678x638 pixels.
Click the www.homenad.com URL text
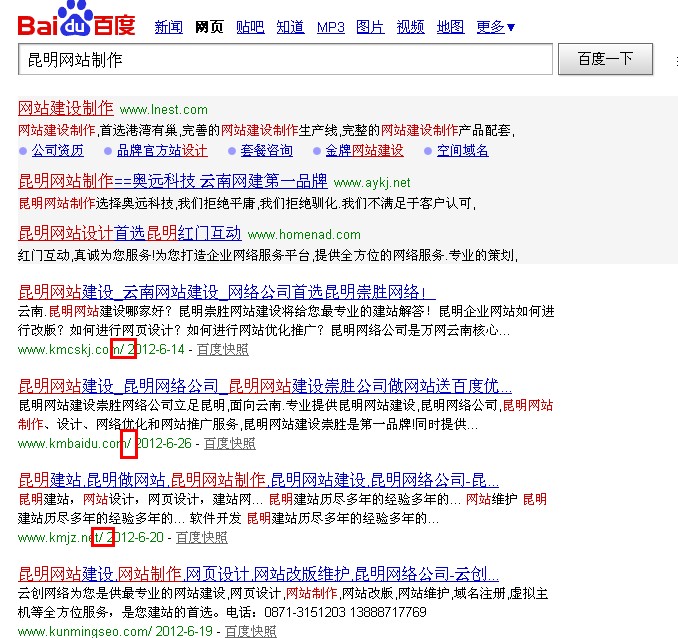tap(304, 234)
